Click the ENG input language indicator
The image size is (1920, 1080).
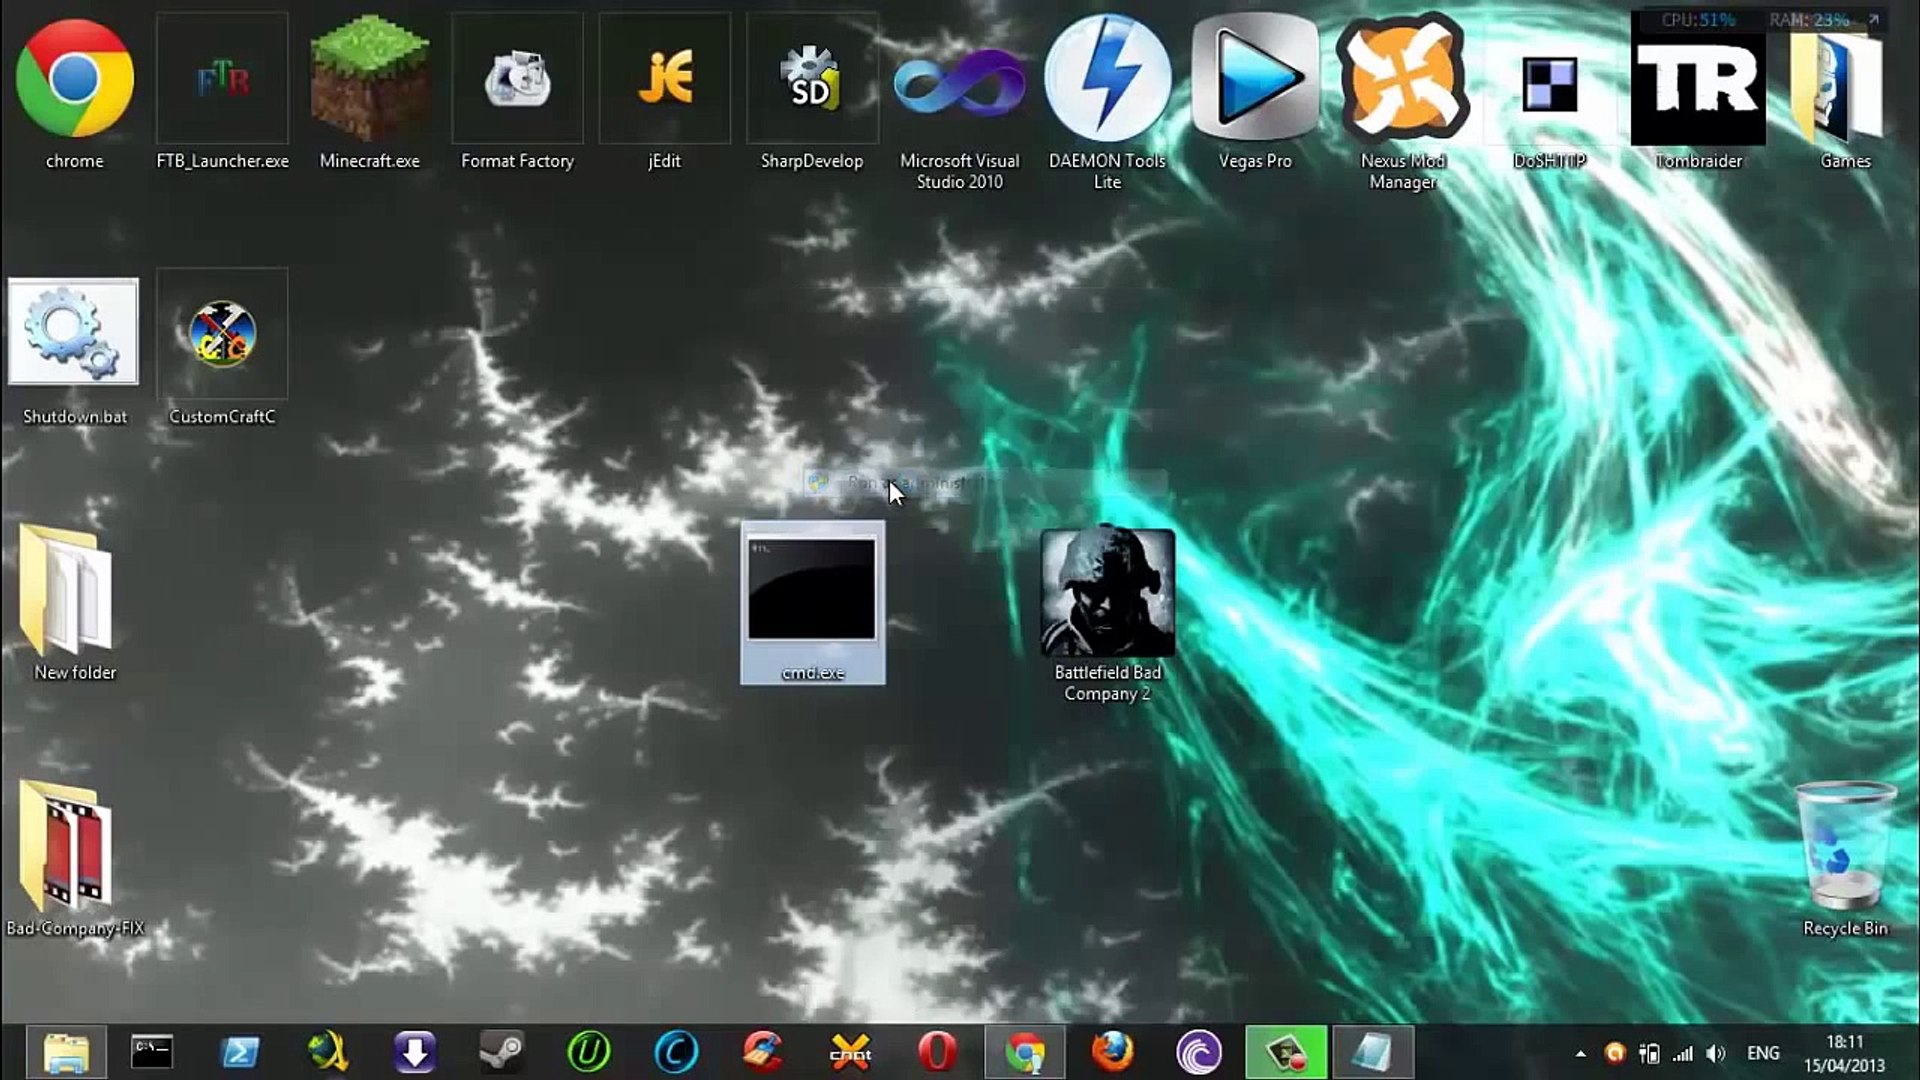1763,1053
